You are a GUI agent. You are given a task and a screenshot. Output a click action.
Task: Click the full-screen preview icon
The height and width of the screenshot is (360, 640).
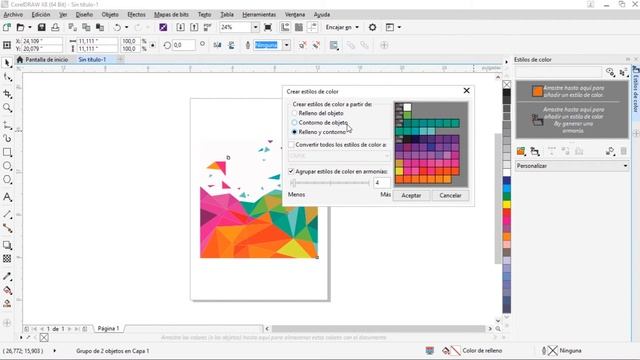click(268, 27)
